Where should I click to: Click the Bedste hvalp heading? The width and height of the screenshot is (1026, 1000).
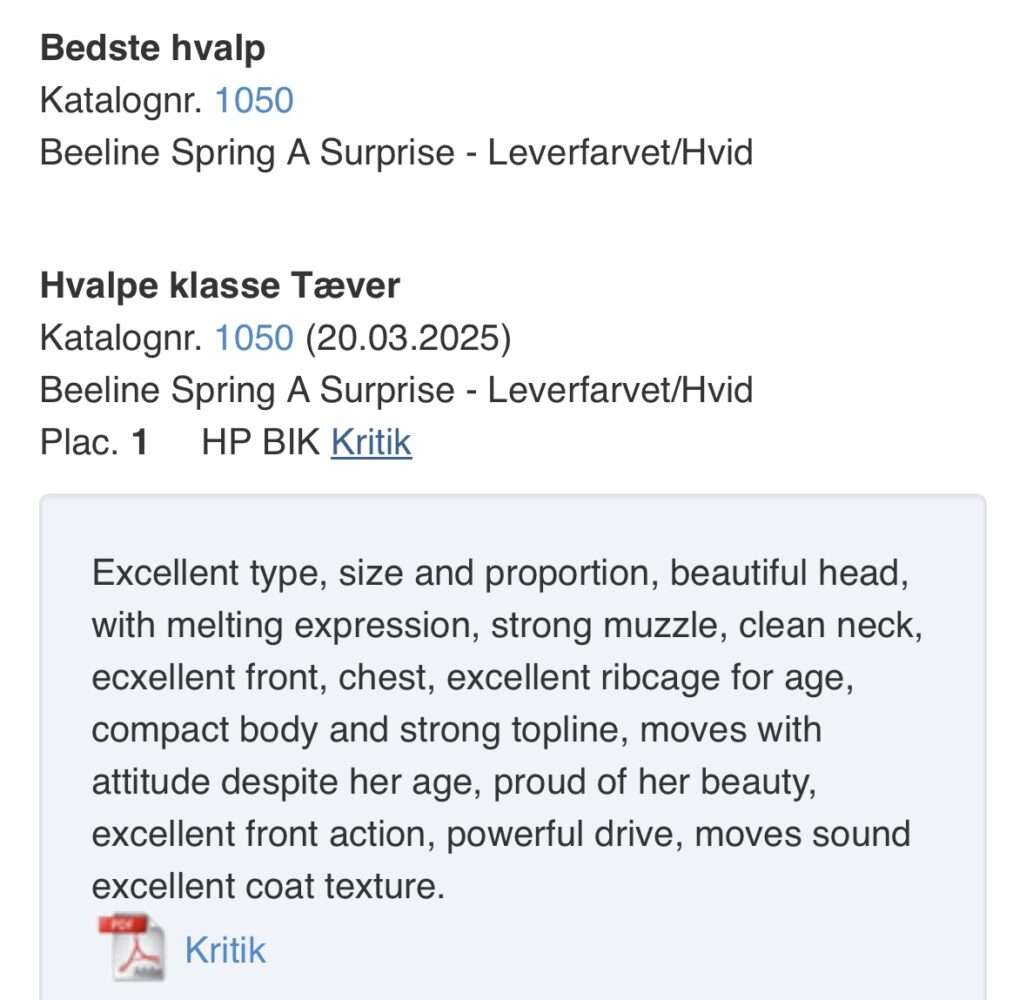coord(152,48)
